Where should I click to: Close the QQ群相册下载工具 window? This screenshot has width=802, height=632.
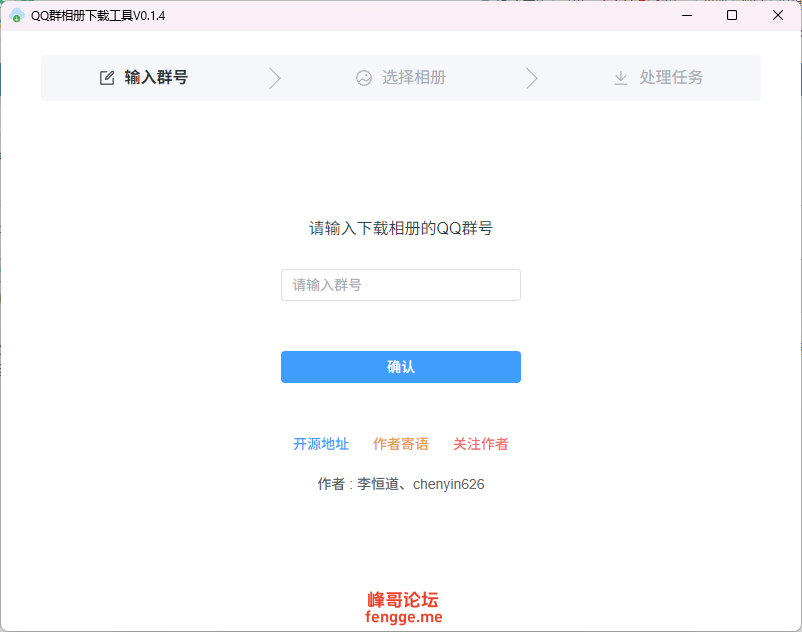(x=778, y=15)
